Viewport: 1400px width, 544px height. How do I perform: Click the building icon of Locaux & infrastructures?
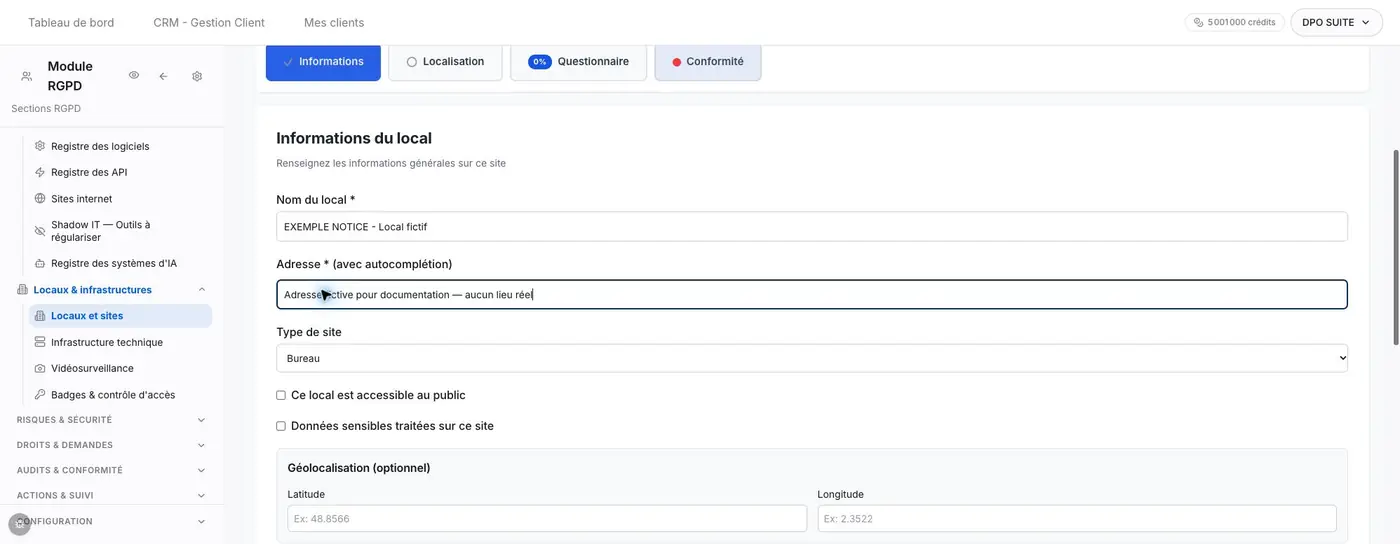pos(23,290)
